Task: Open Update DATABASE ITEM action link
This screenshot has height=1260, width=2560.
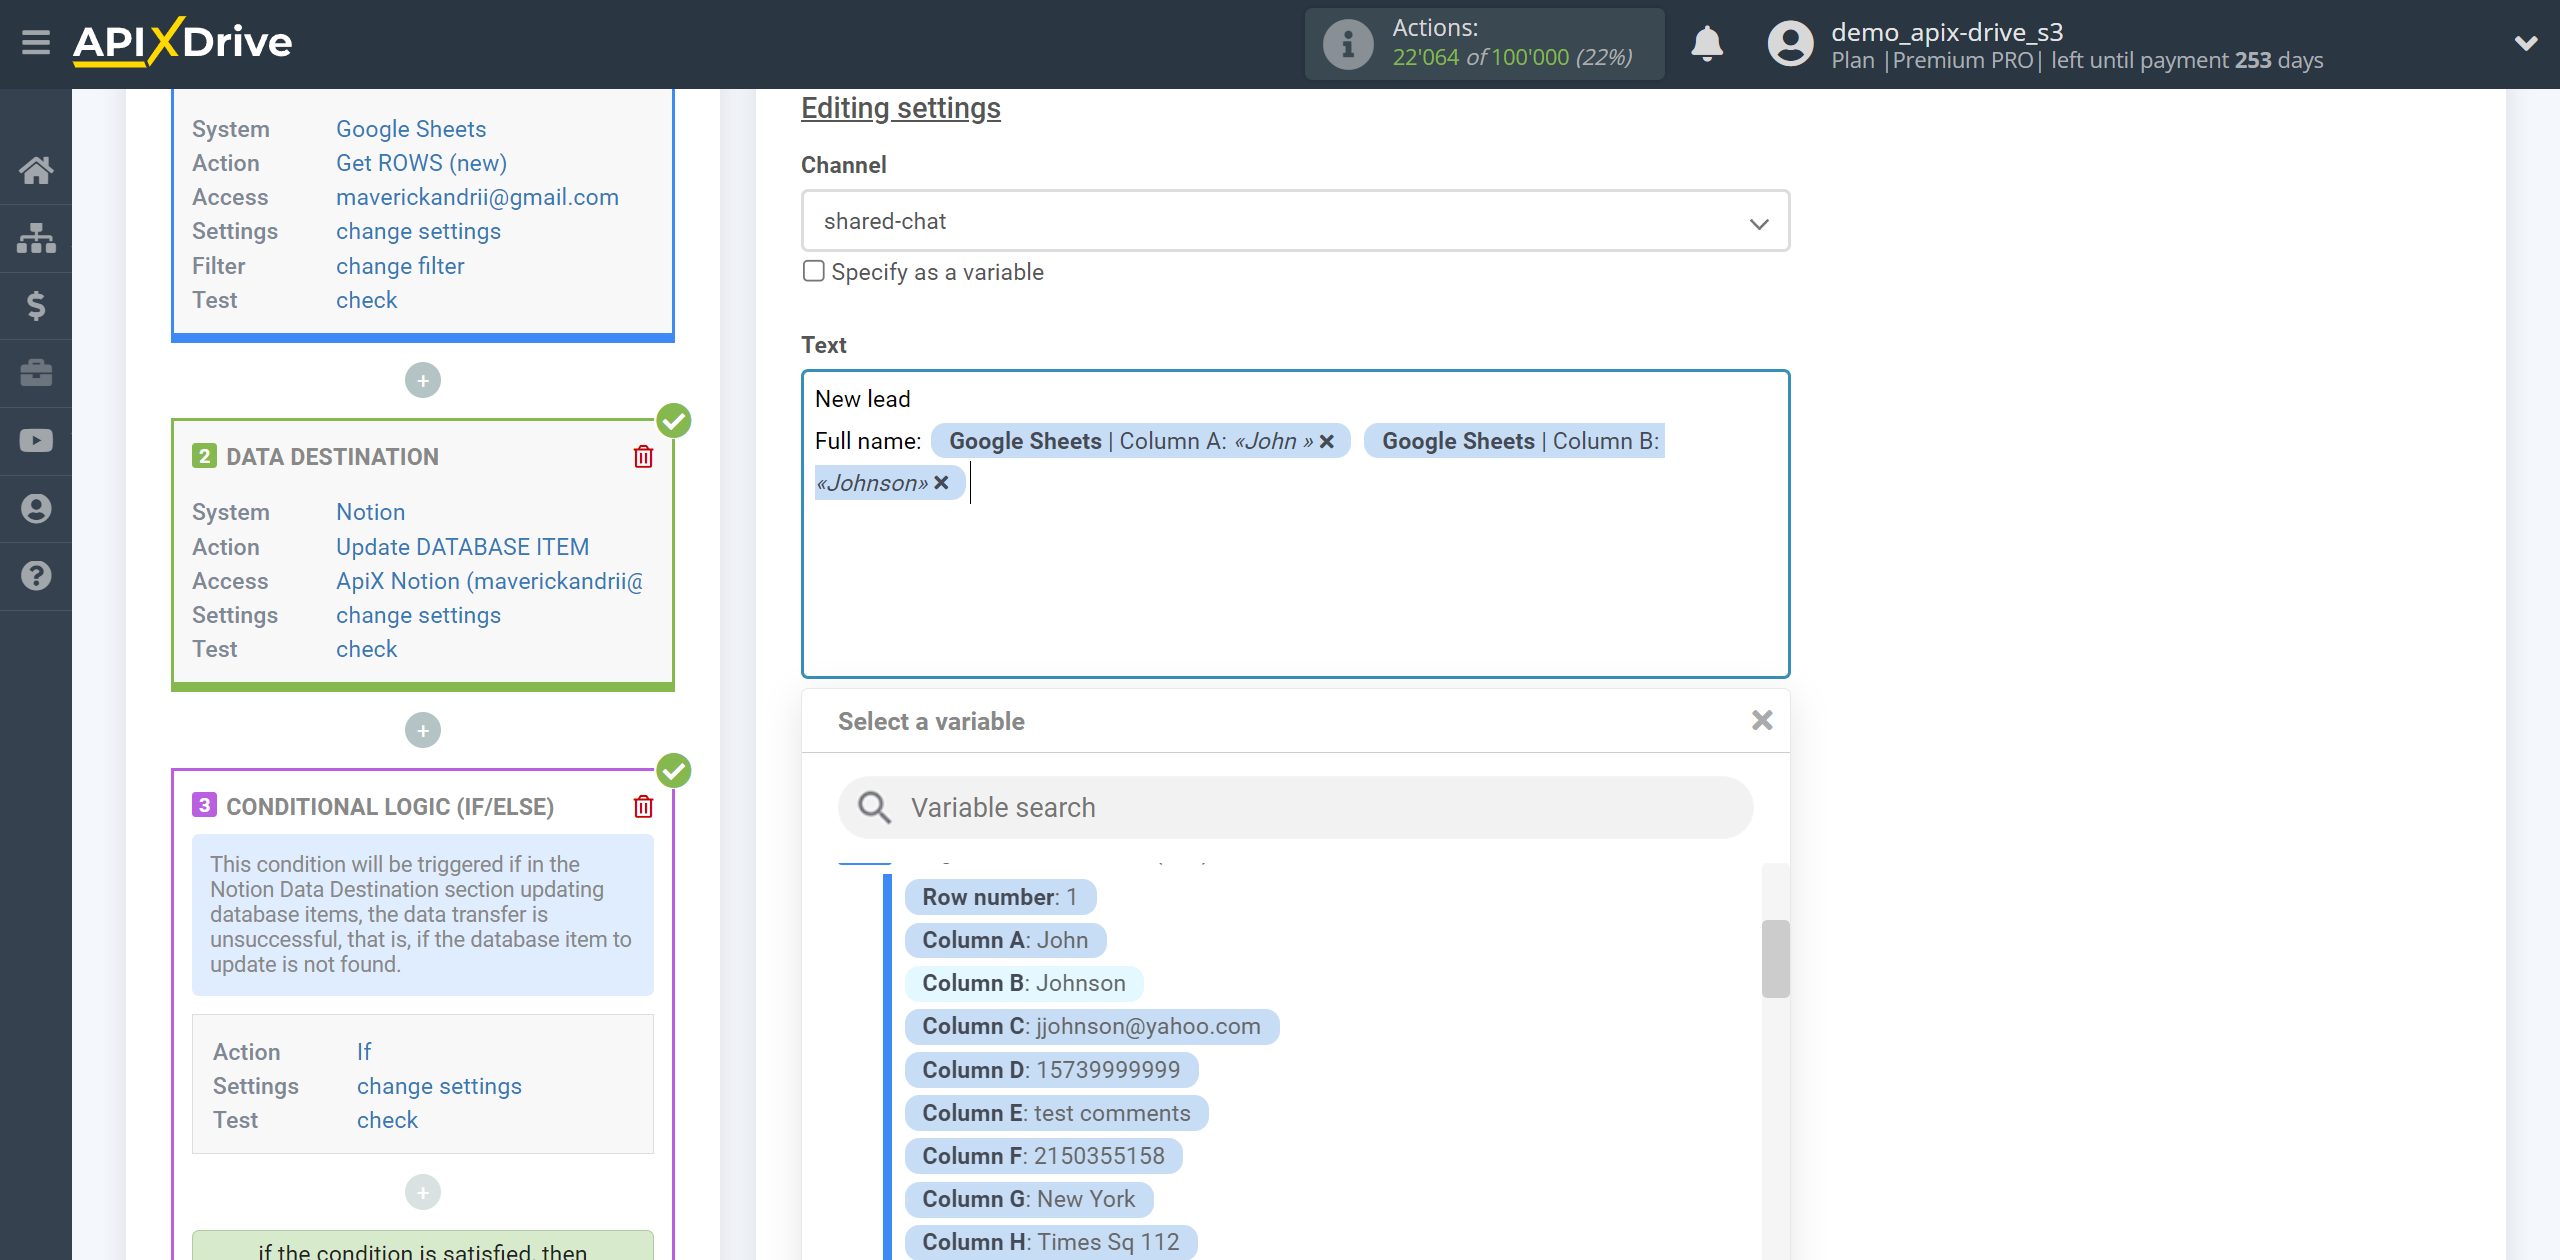Action: (462, 547)
